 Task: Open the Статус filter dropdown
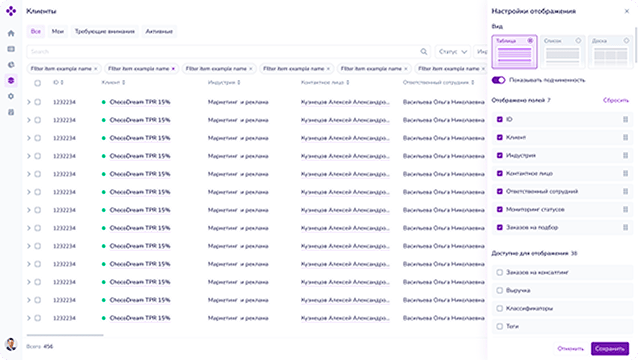[x=453, y=52]
